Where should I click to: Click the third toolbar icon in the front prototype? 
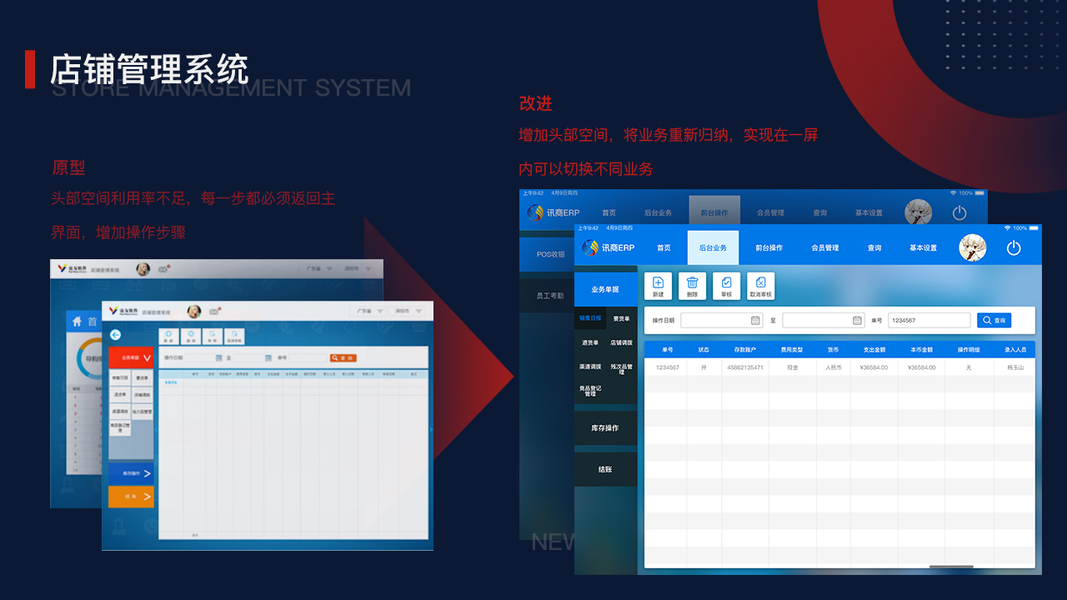212,337
